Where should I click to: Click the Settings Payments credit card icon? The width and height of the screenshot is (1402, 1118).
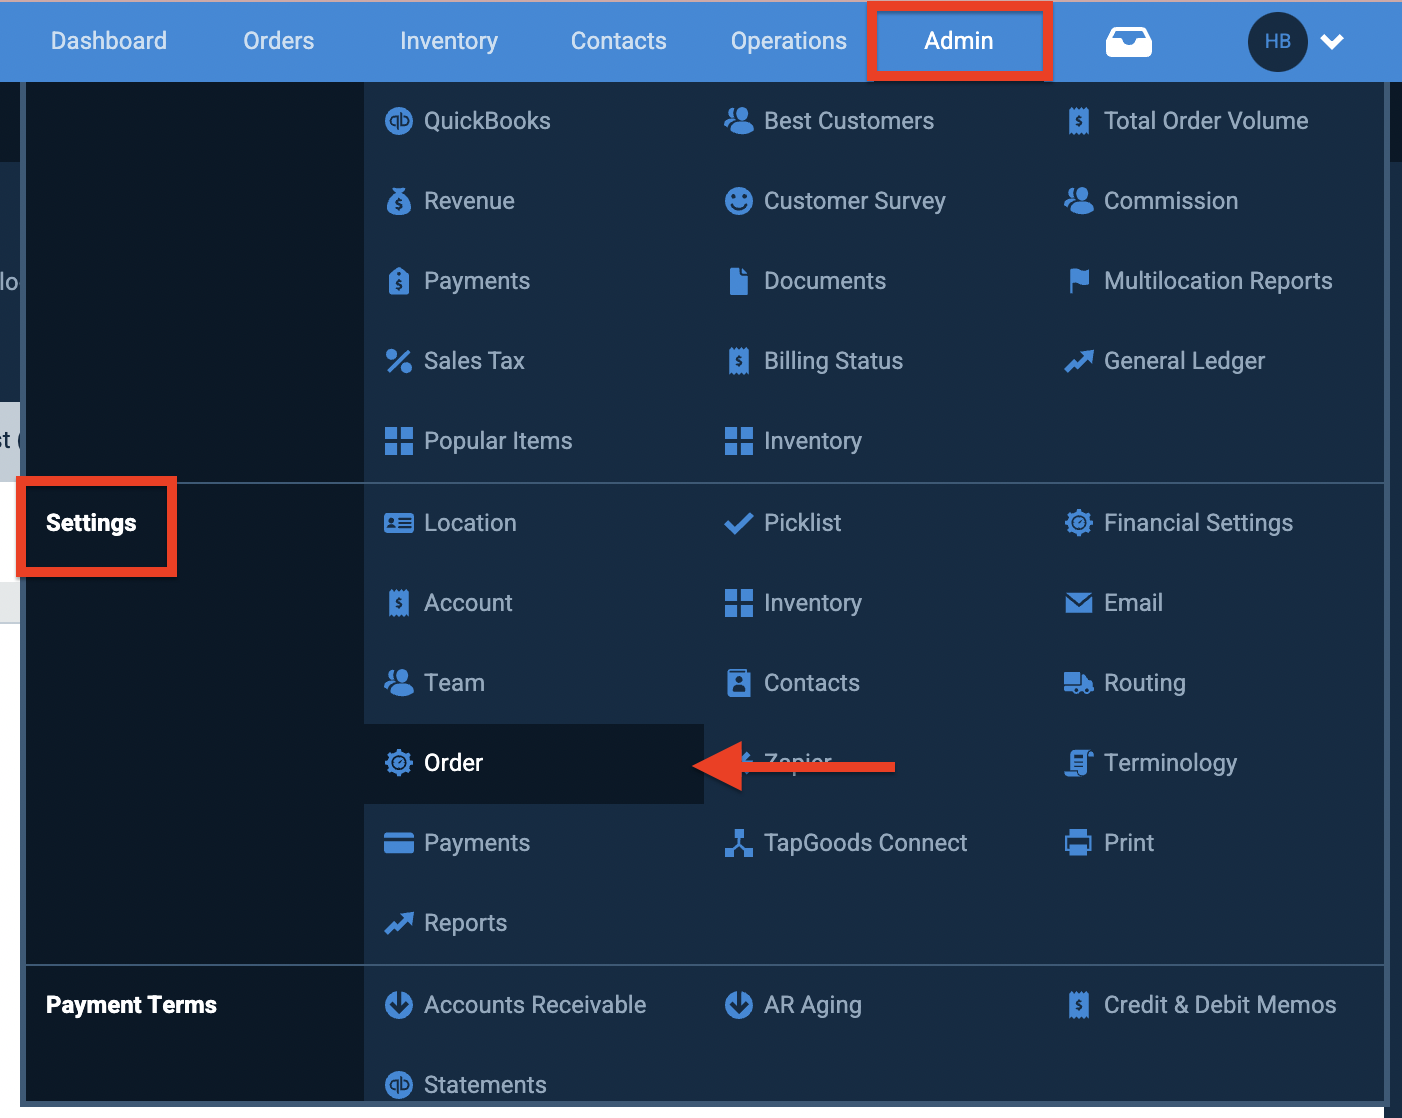click(399, 843)
